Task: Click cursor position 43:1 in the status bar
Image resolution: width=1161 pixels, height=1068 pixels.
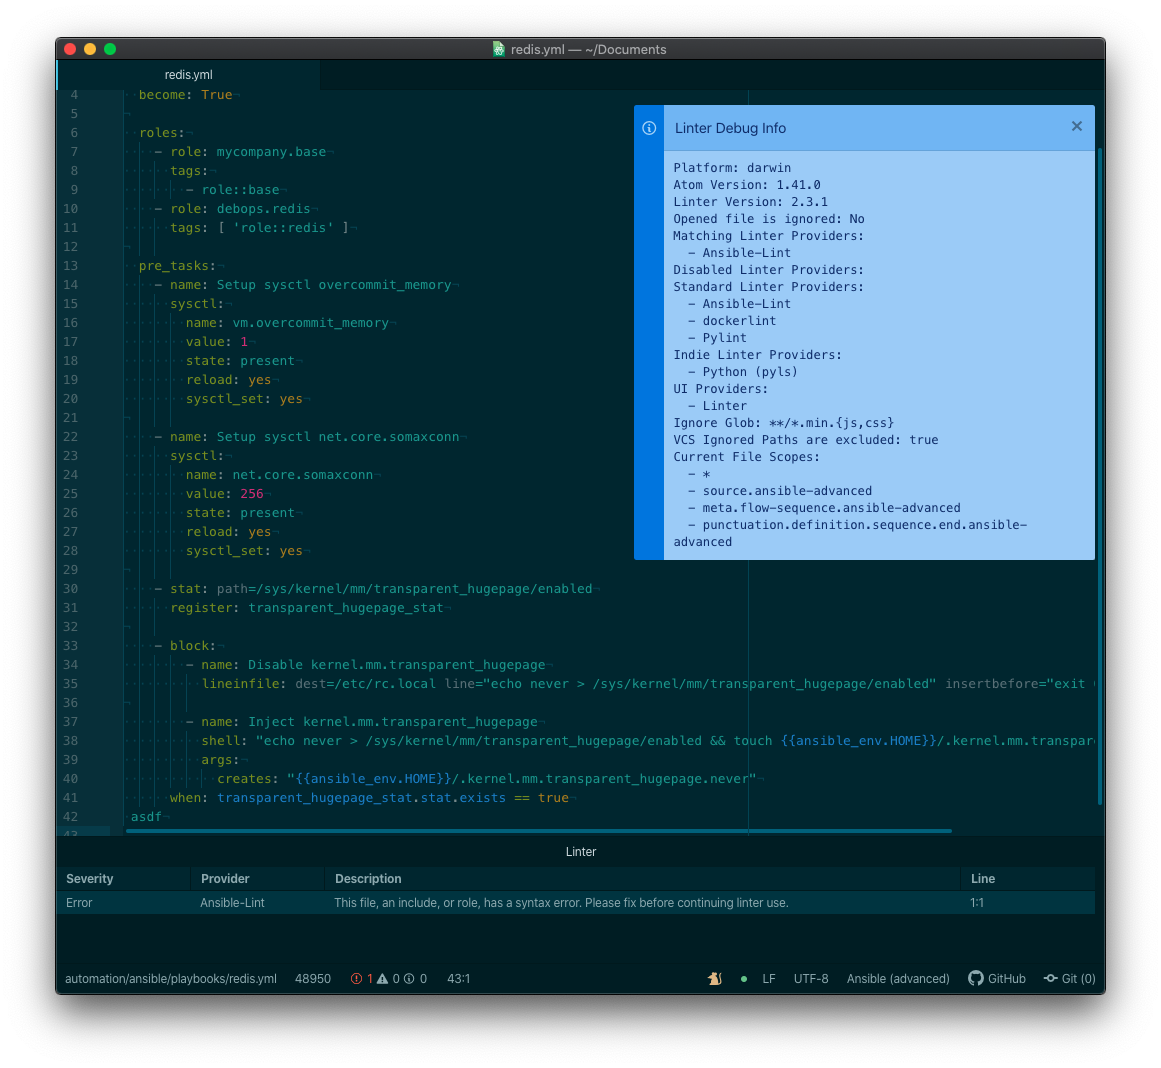Action: click(458, 978)
